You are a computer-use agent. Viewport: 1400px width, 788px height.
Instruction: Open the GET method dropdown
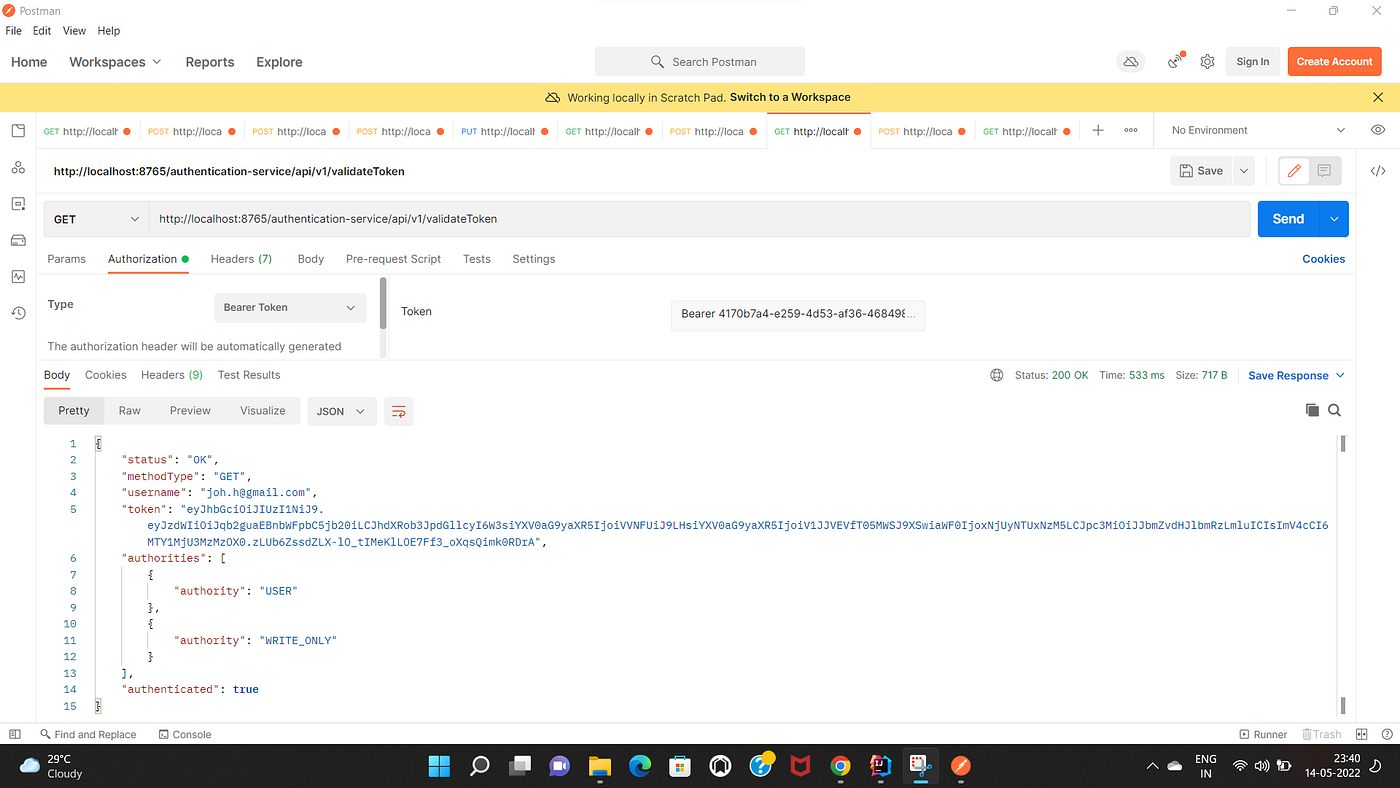coord(95,218)
